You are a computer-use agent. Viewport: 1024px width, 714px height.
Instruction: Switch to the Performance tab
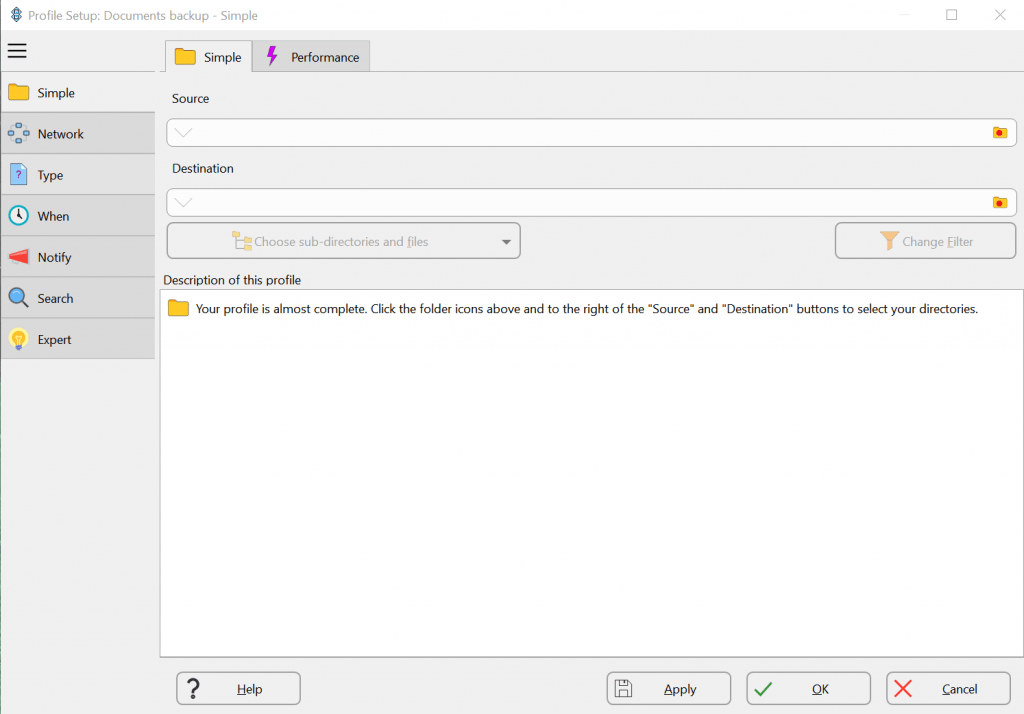[x=312, y=57]
